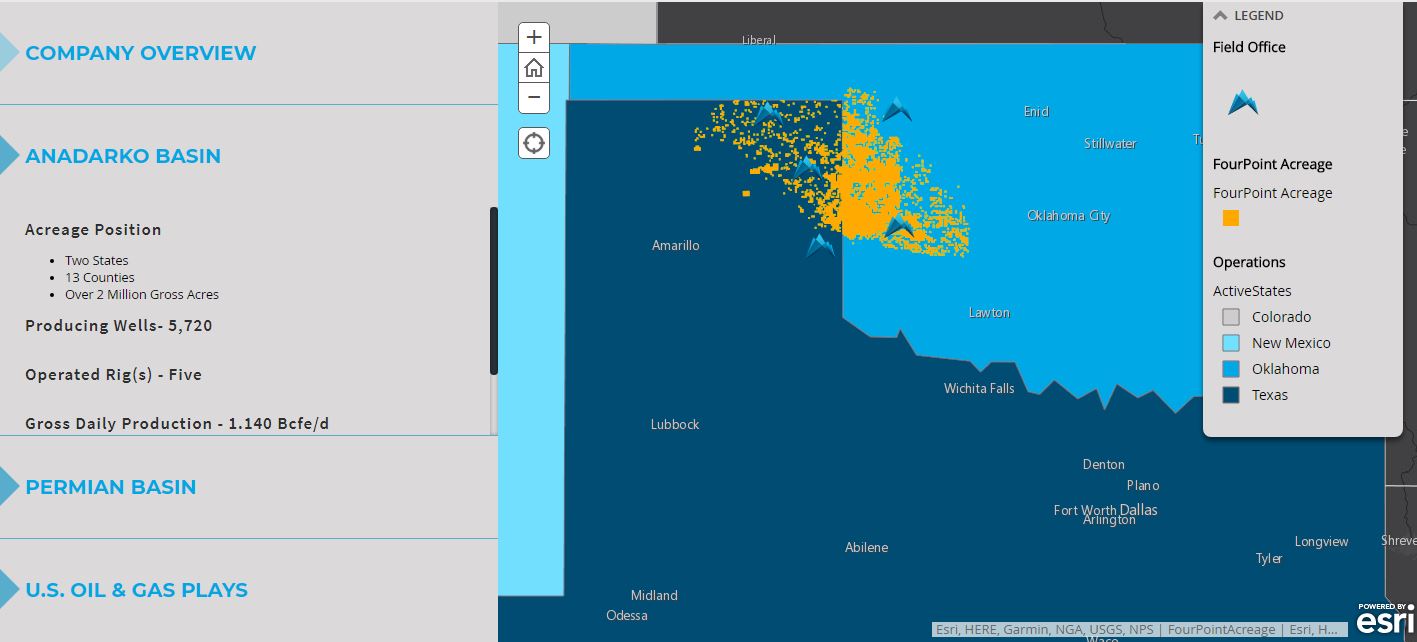The height and width of the screenshot is (642, 1417).
Task: Select the Anadarko Basin heading
Action: [123, 156]
